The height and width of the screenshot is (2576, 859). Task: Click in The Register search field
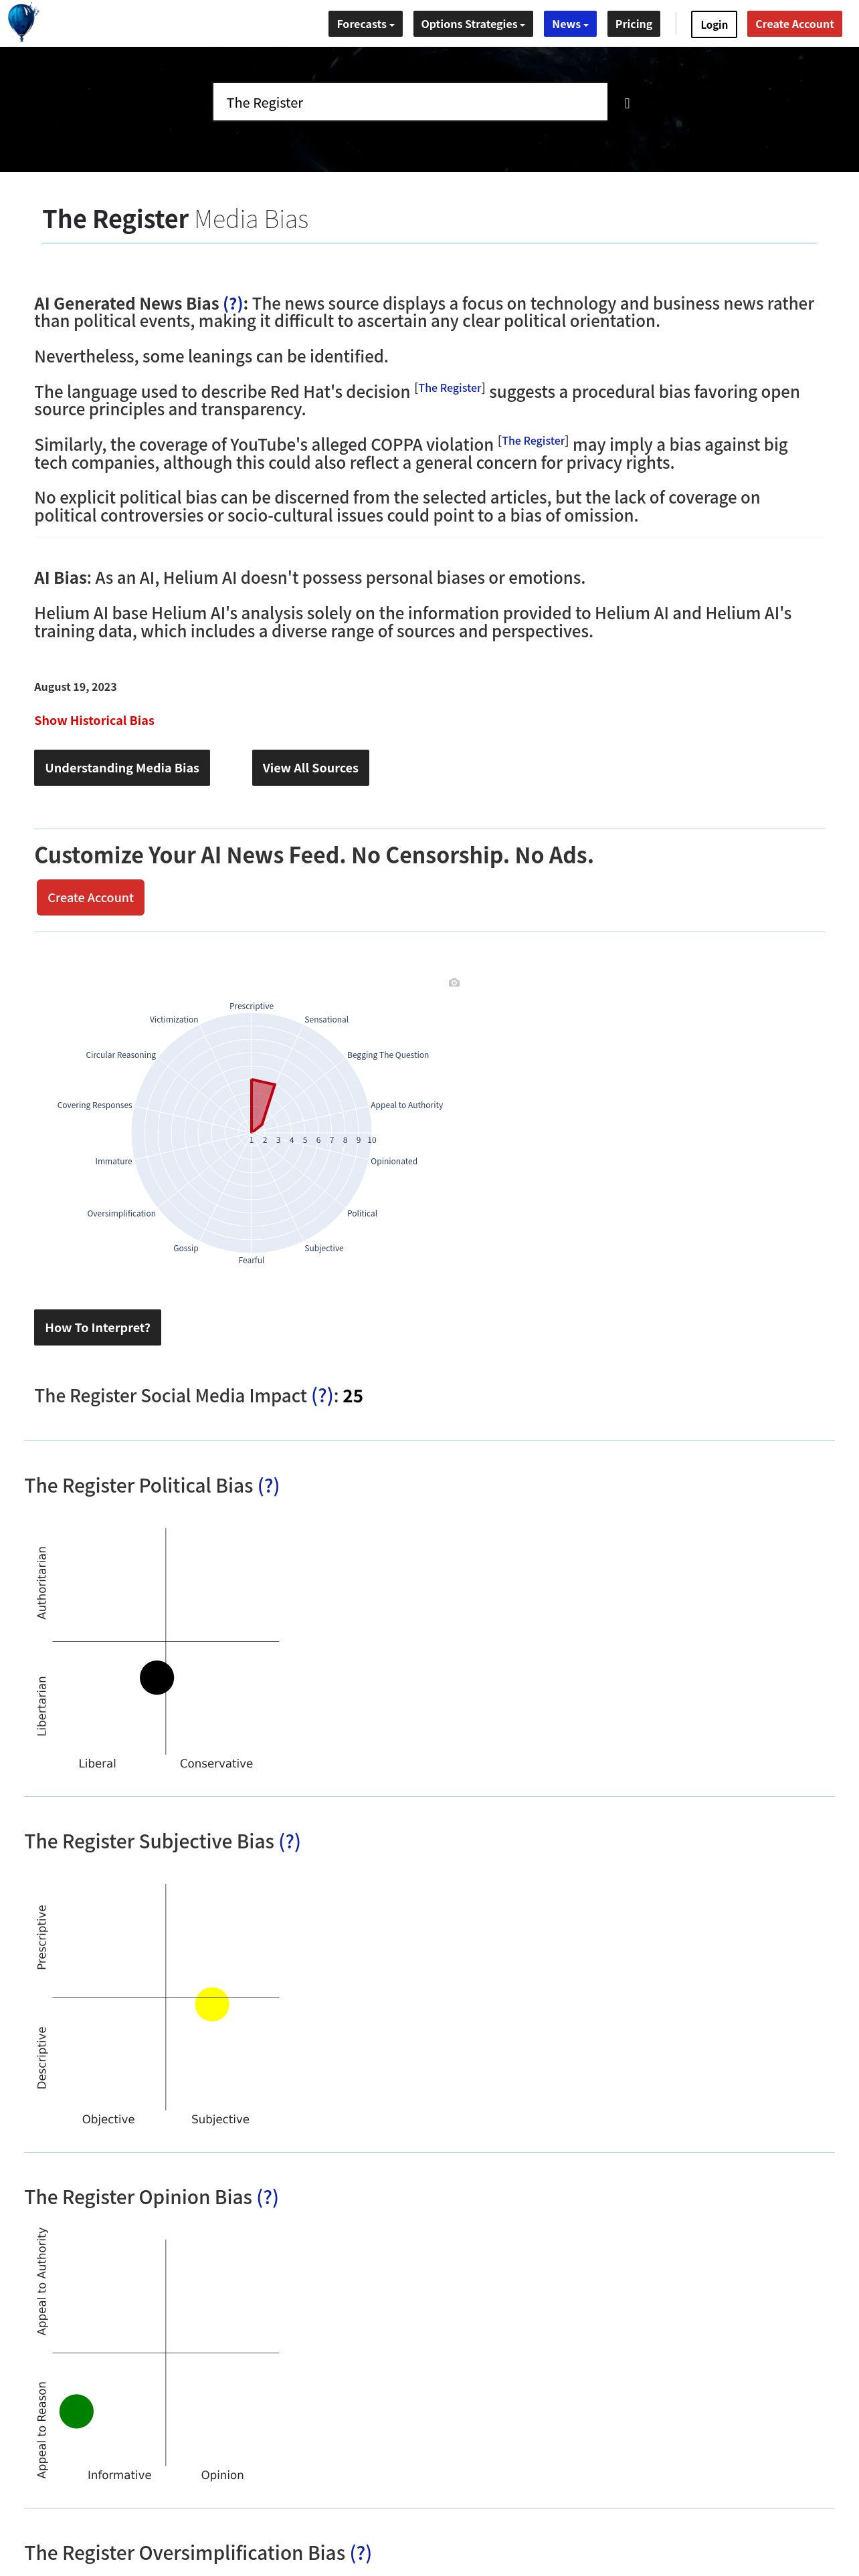(x=409, y=102)
